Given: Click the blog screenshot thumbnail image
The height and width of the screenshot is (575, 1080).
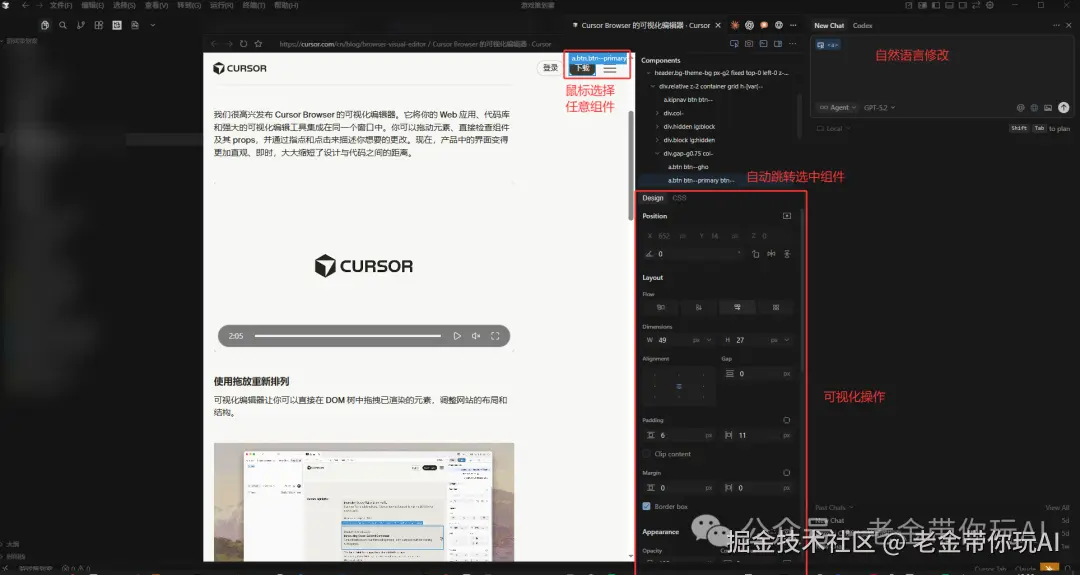Looking at the screenshot, I should (x=364, y=502).
